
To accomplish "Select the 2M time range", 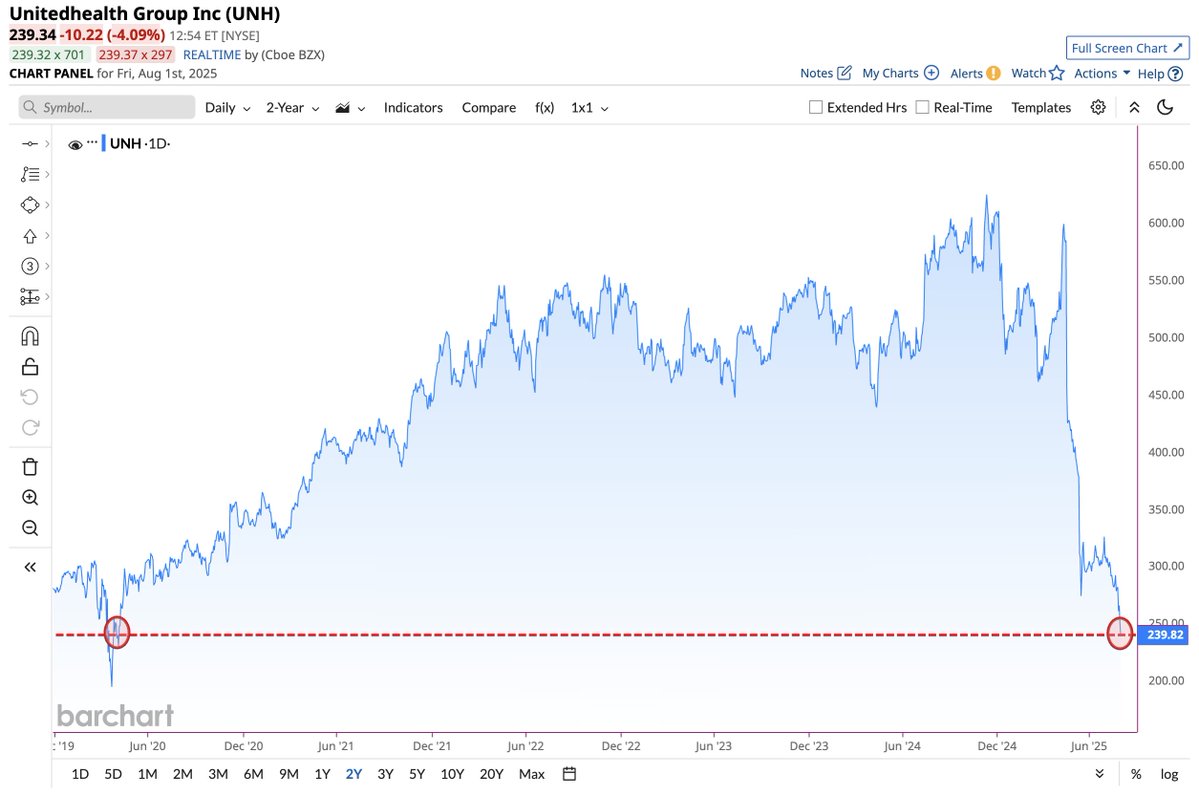I will 183,775.
